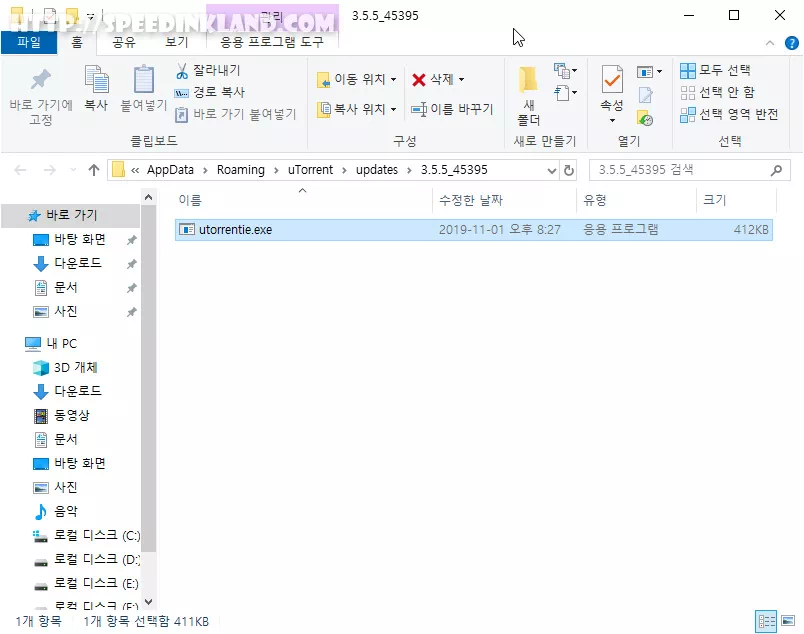Copy the file path with 경로 복사
This screenshot has width=804, height=634.
click(x=210, y=92)
